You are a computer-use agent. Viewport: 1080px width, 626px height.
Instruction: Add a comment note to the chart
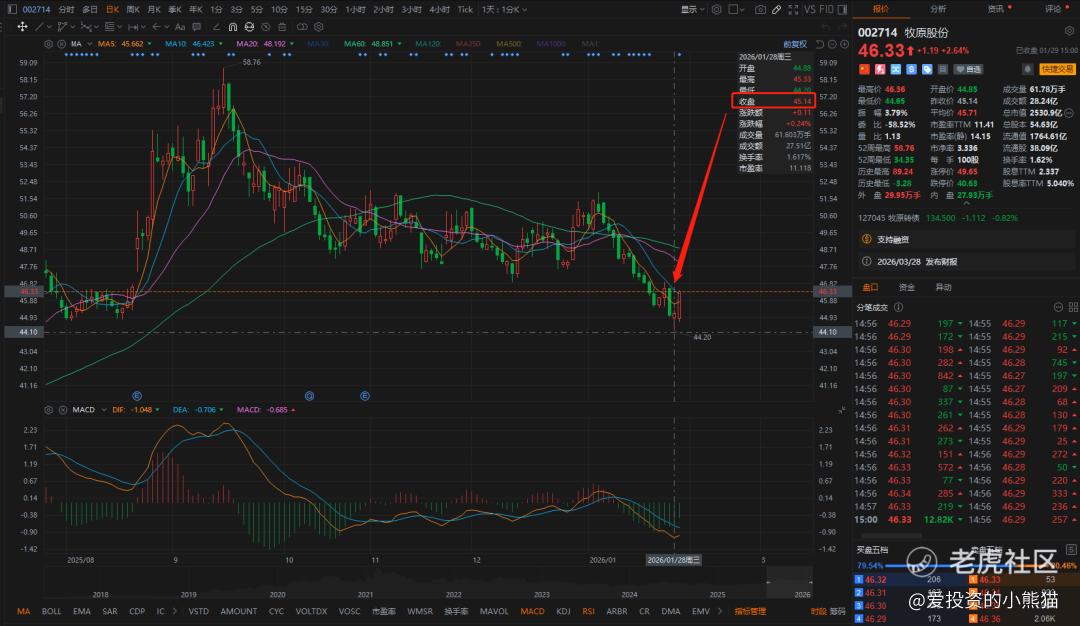tap(197, 27)
